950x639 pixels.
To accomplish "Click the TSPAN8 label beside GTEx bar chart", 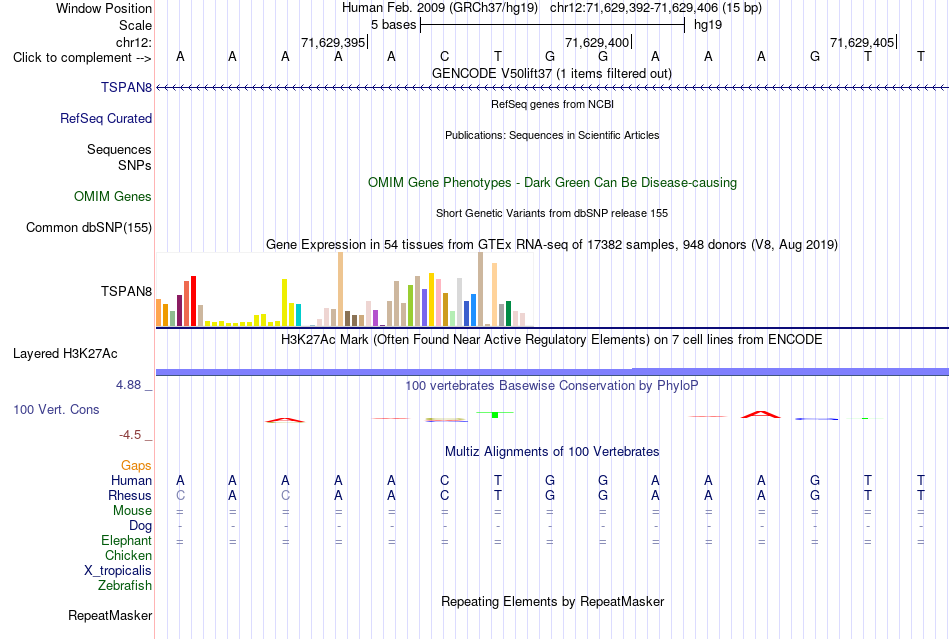I will (x=126, y=291).
